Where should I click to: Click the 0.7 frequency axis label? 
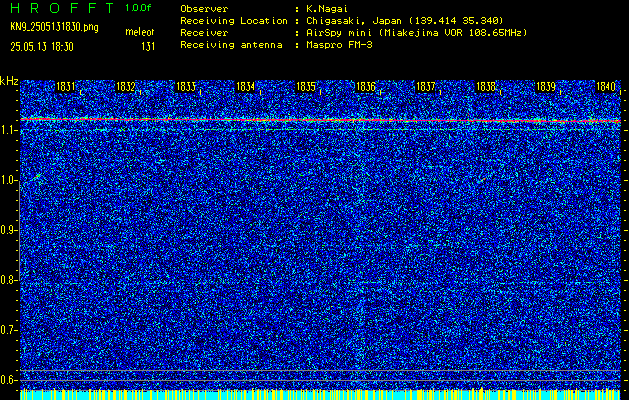[x=8, y=330]
